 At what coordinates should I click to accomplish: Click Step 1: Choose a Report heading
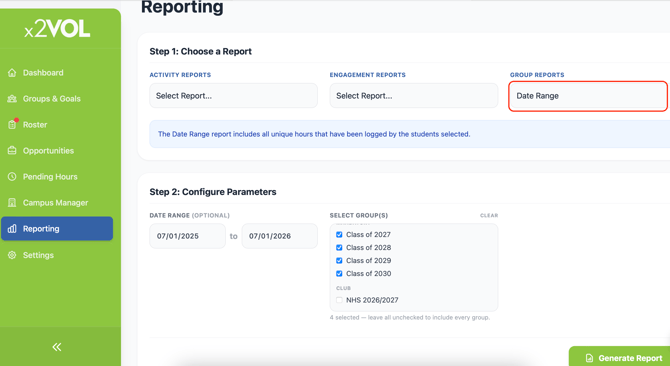(200, 51)
